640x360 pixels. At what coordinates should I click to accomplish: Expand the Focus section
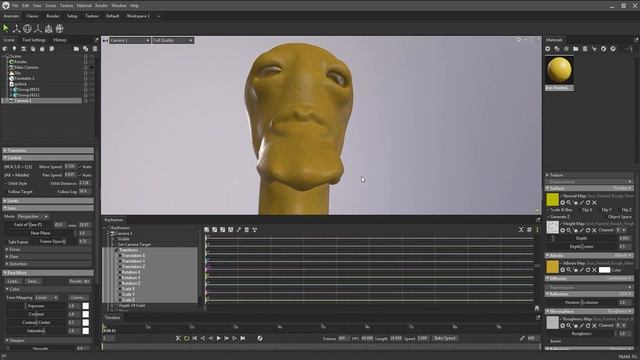(x=48, y=249)
